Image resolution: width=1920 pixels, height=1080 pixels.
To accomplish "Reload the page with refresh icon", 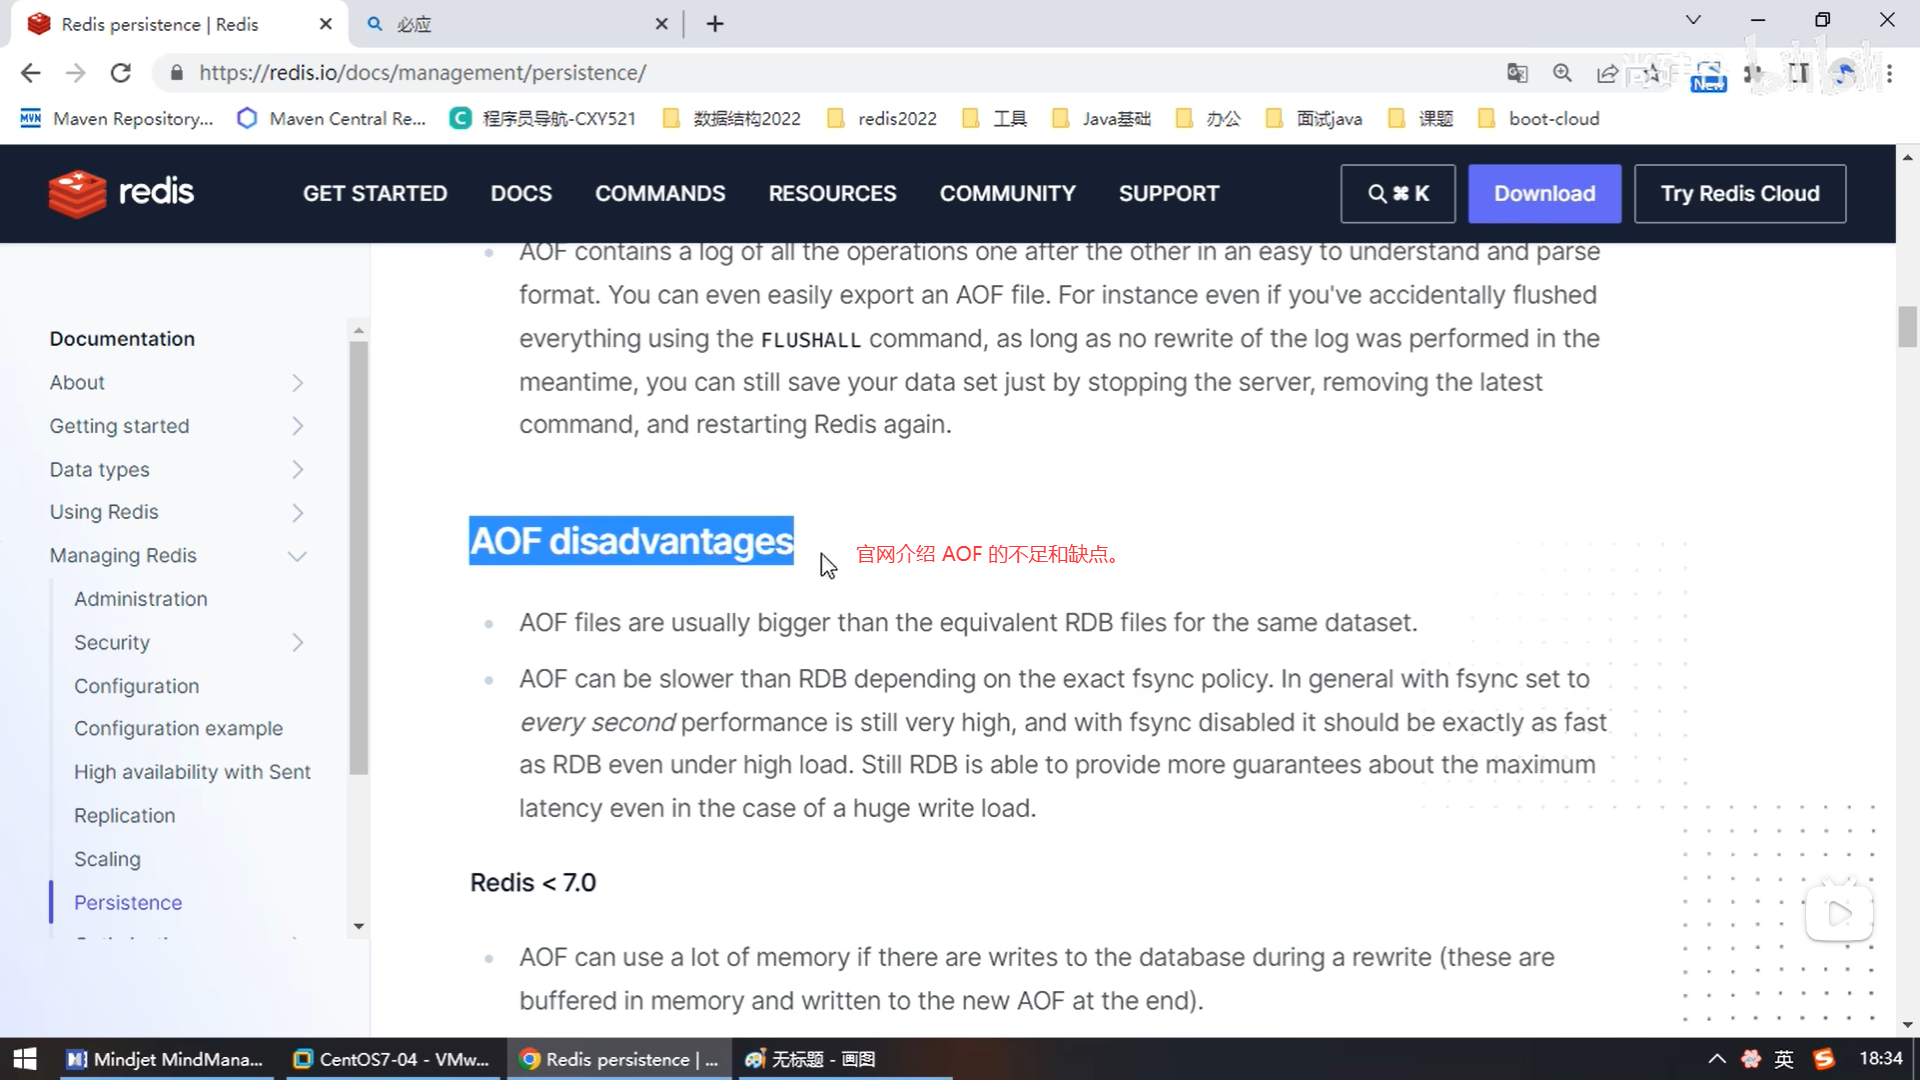I will coord(121,73).
